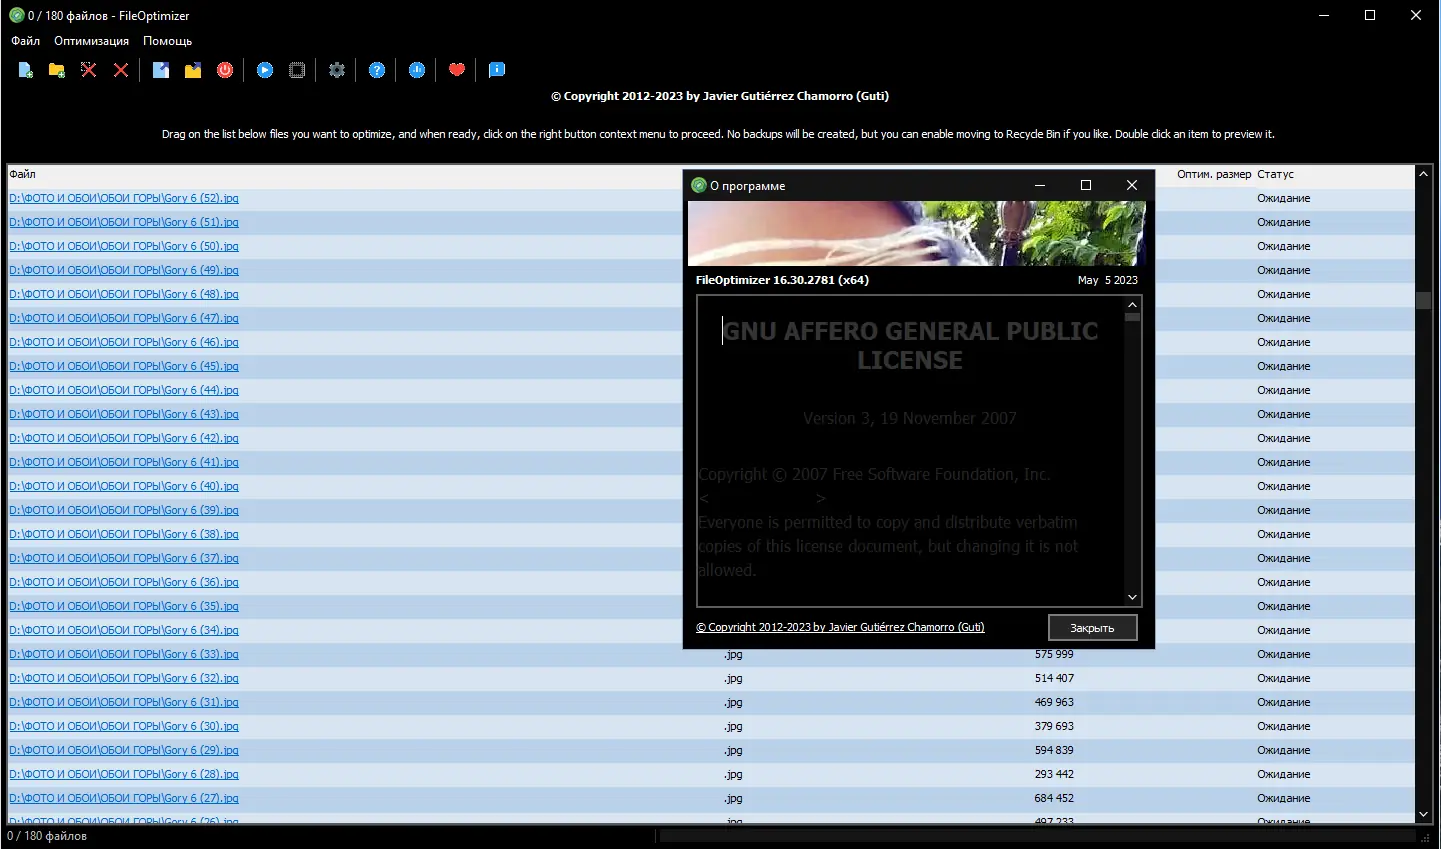Click the blue info speech bubble icon
The image size is (1441, 849).
(497, 70)
